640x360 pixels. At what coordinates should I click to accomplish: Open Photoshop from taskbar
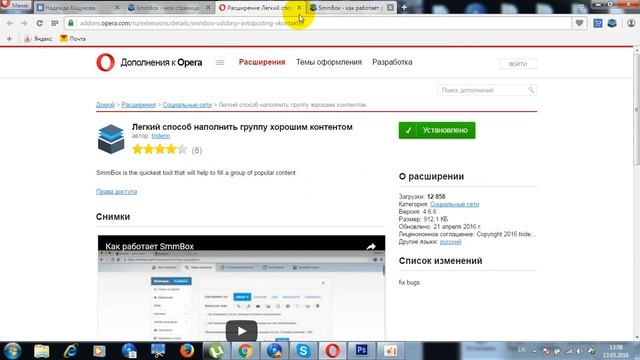pos(361,350)
